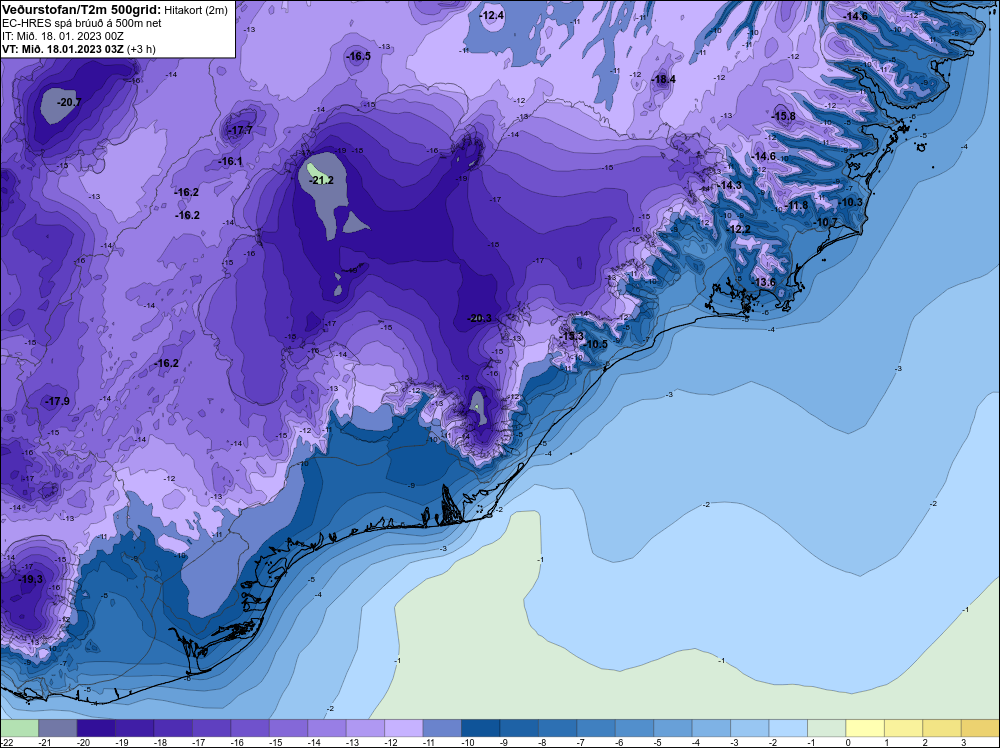Select the -10.5 temperature reading

point(596,344)
